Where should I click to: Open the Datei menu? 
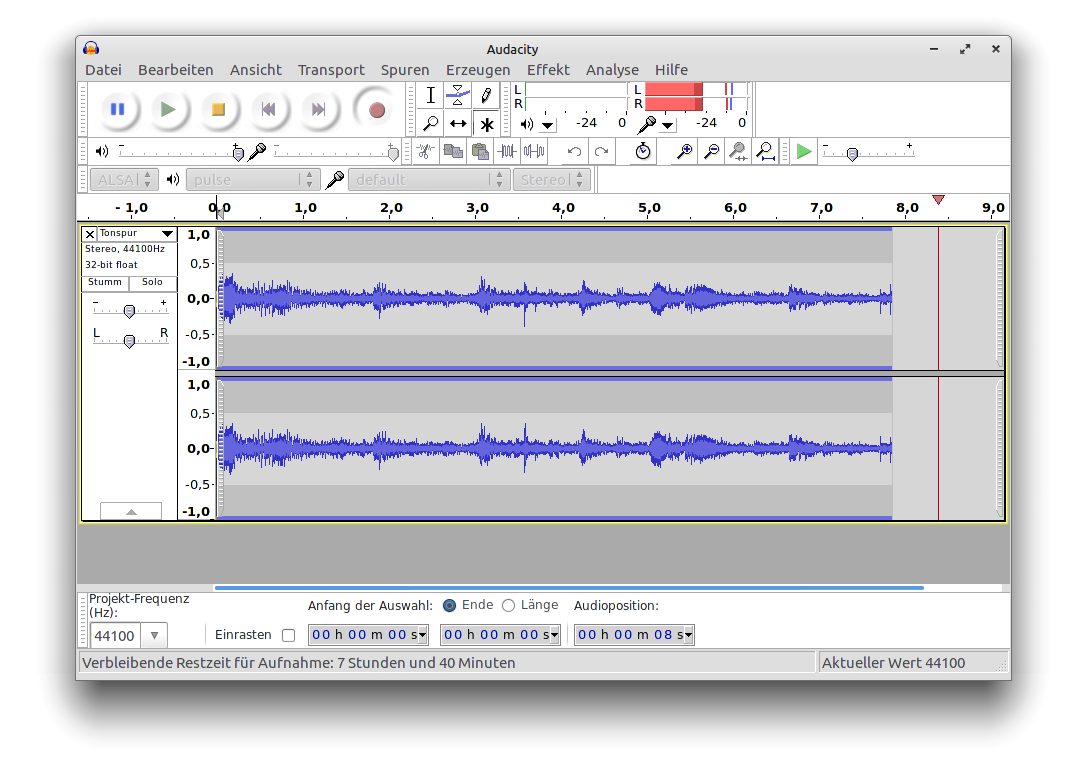(103, 70)
